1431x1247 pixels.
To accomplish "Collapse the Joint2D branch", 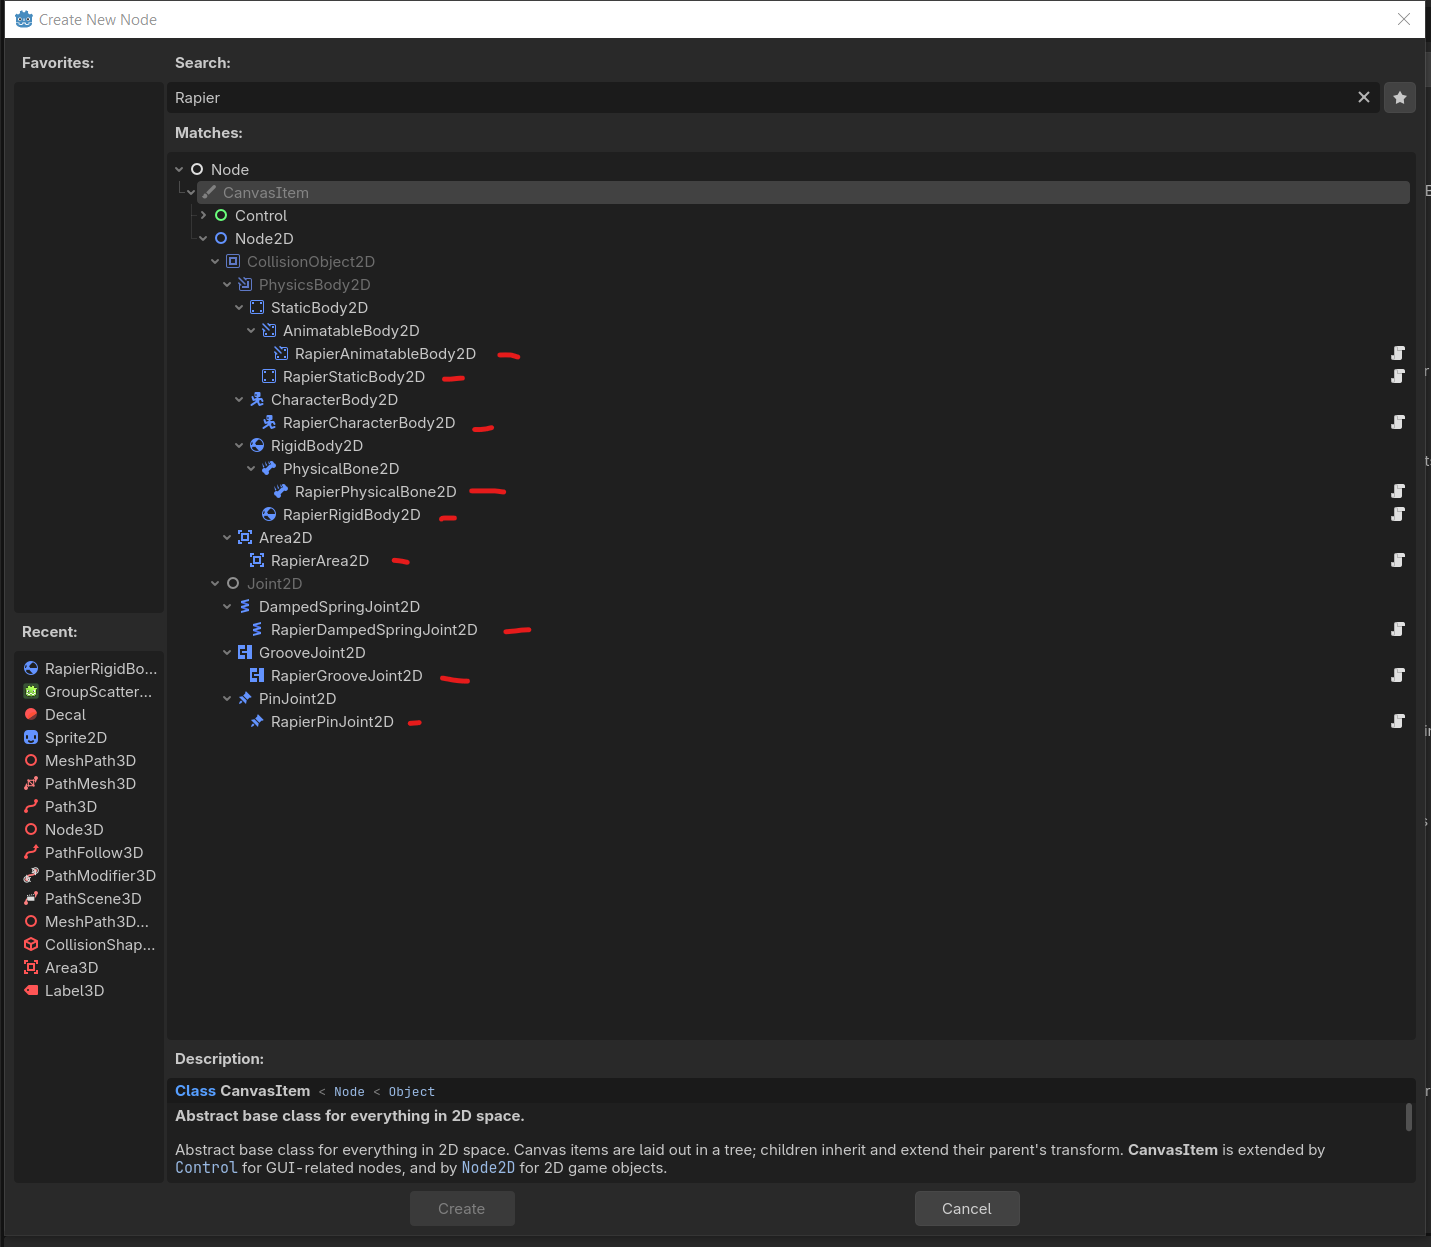I will [x=216, y=584].
